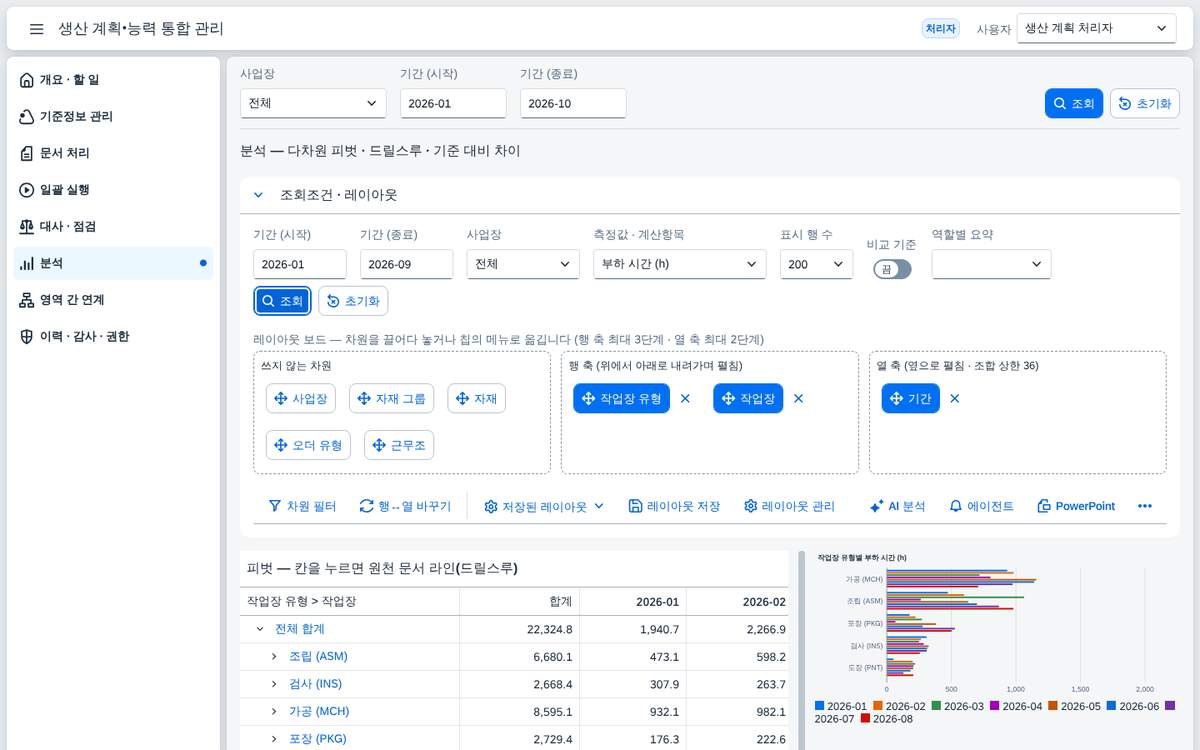Click panel 기간 (종료) field 2026-09

click(406, 264)
